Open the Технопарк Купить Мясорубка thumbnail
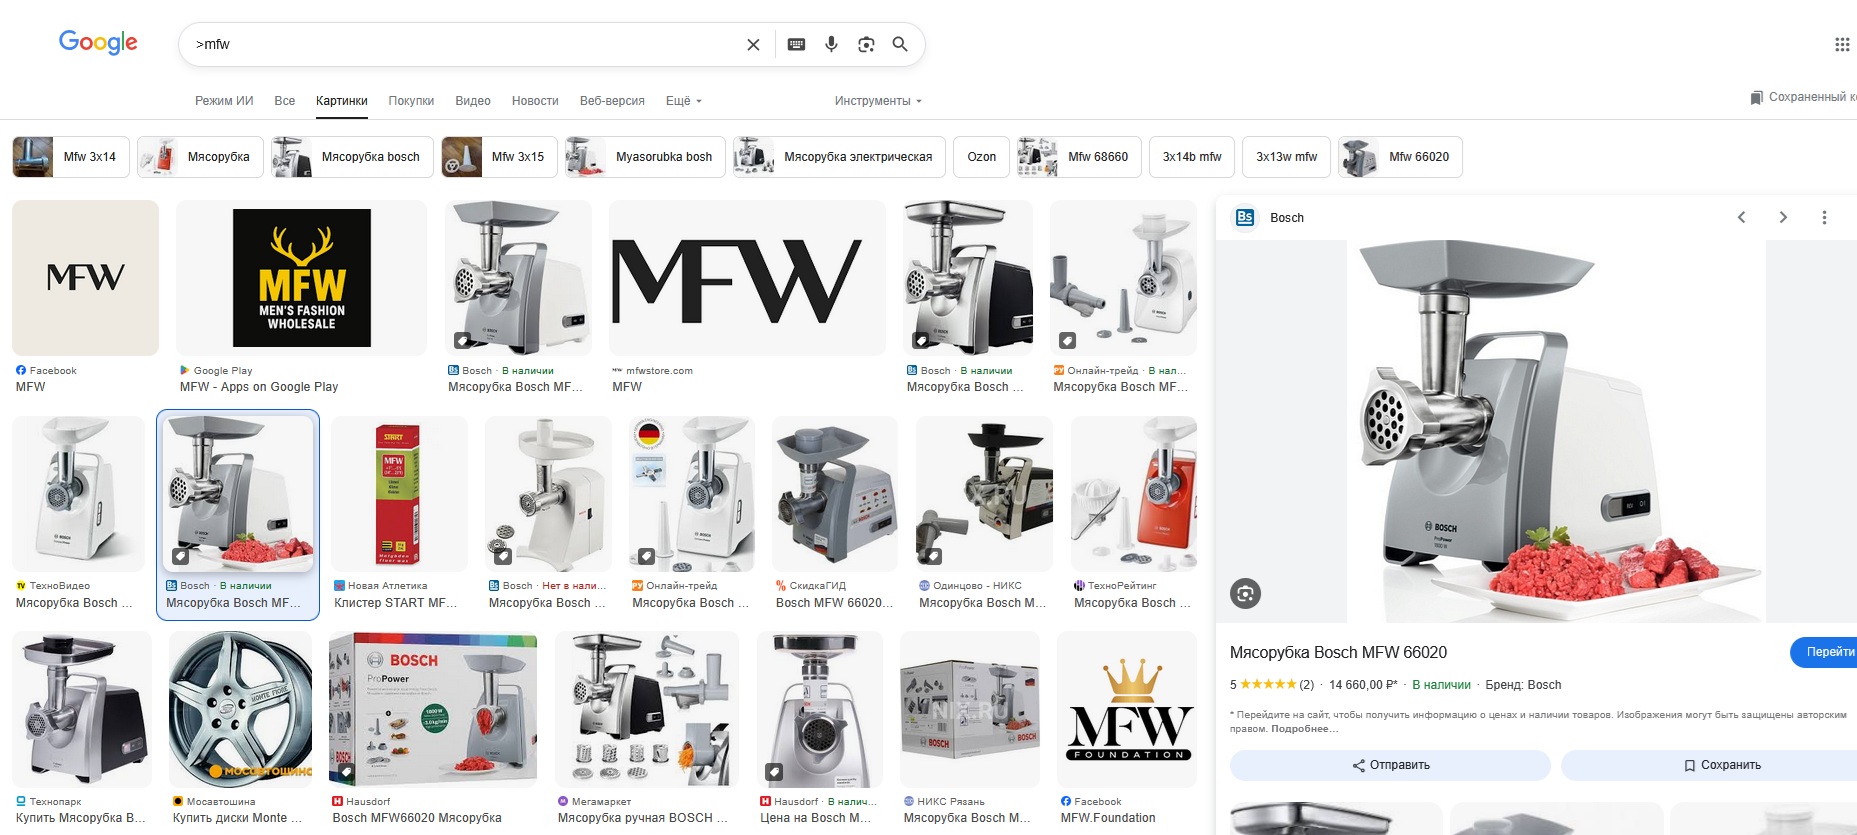Screen dimensions: 1857x835 [82, 709]
